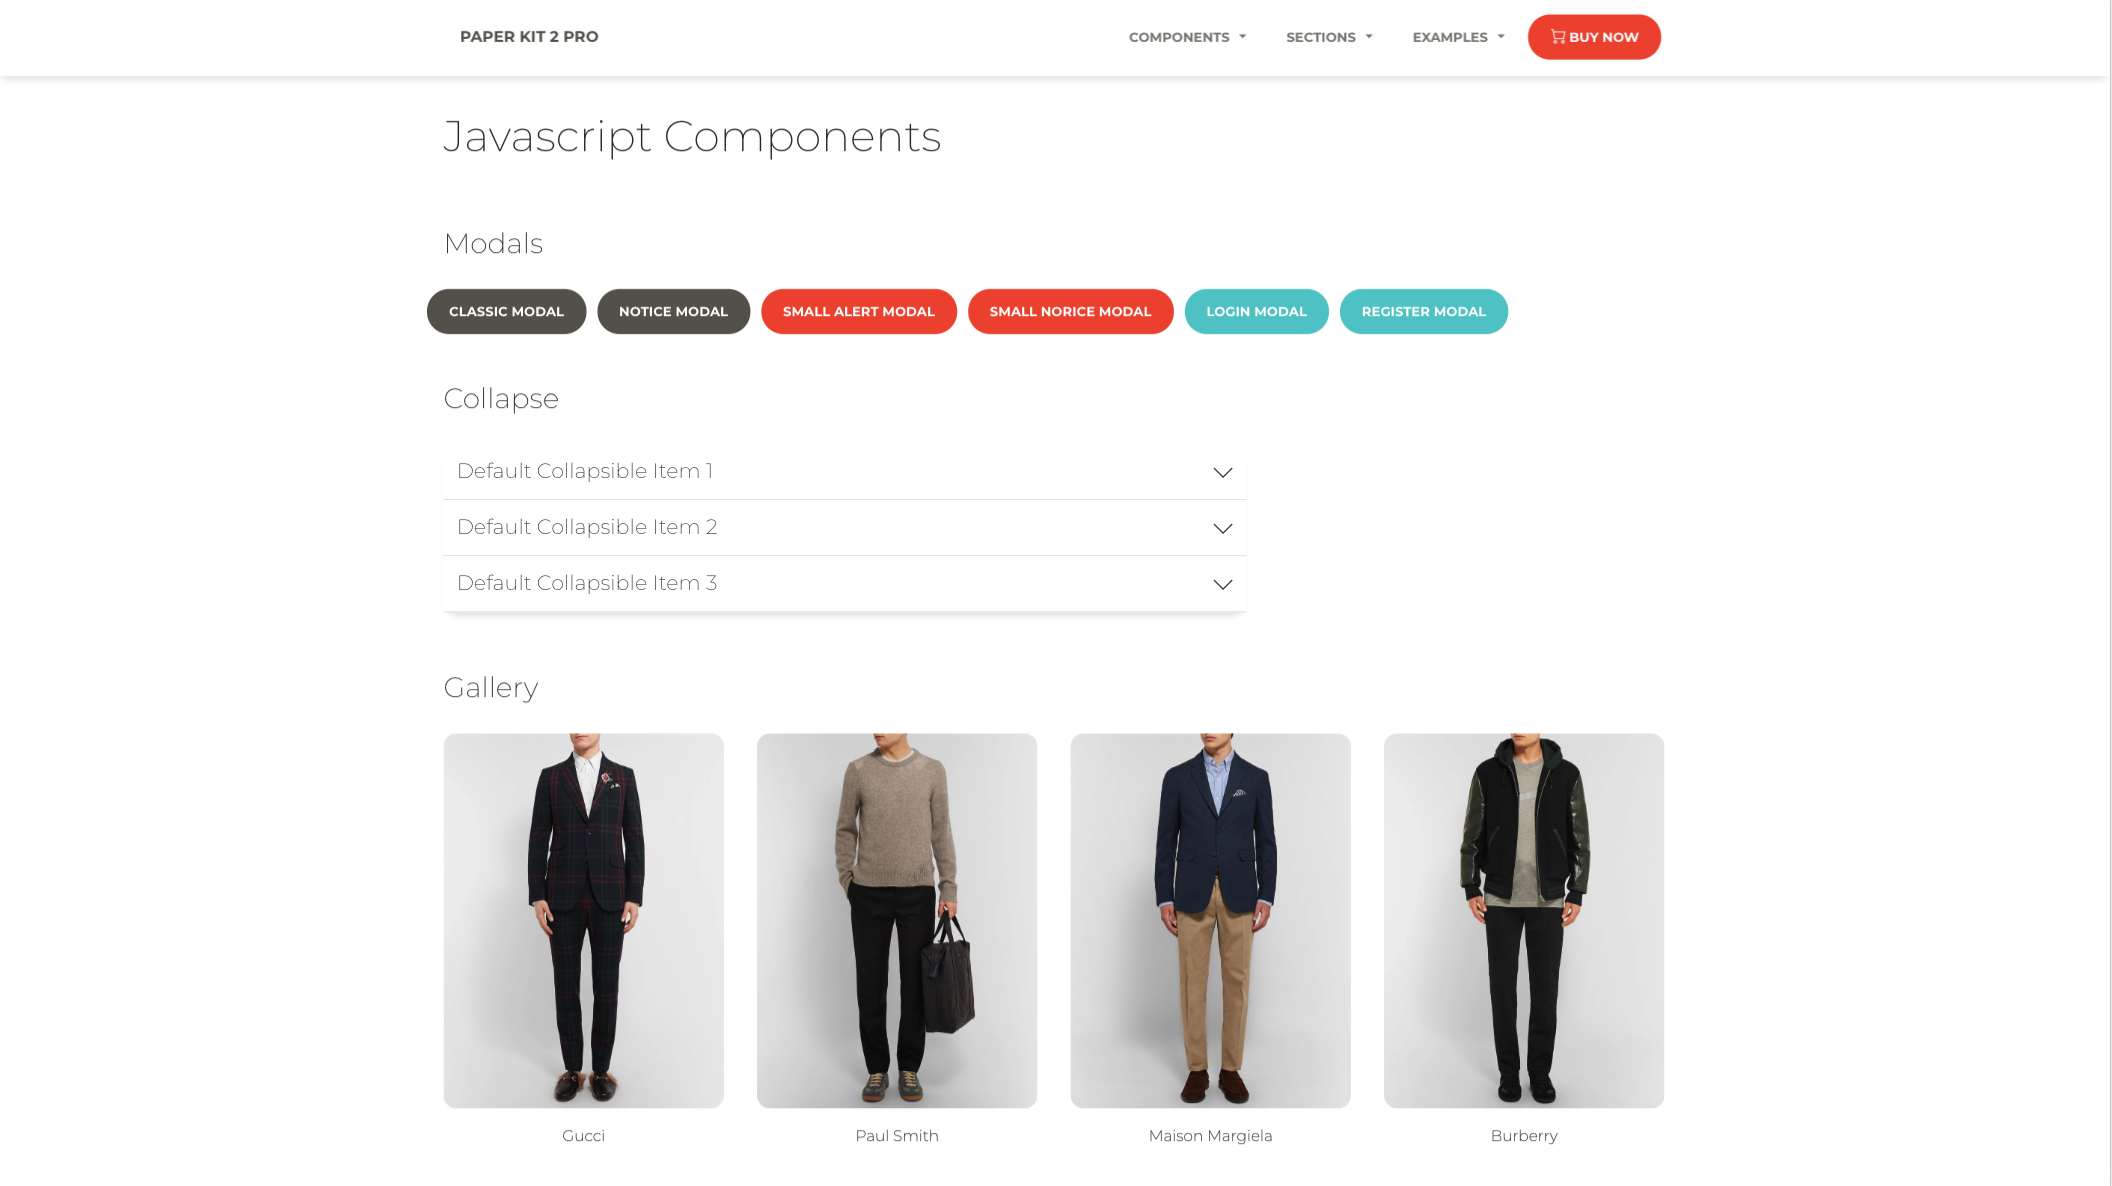Expand Default Collapsible Item 3
This screenshot has height=1186, width=2112.
point(846,583)
